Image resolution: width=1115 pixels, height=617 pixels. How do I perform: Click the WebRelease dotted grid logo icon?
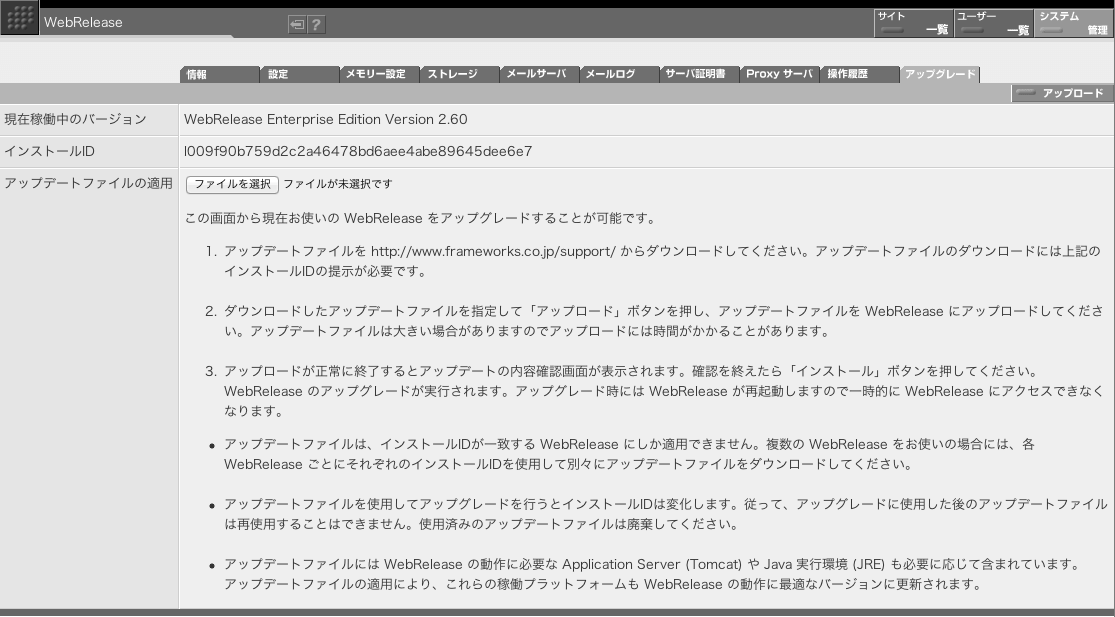pyautogui.click(x=20, y=18)
